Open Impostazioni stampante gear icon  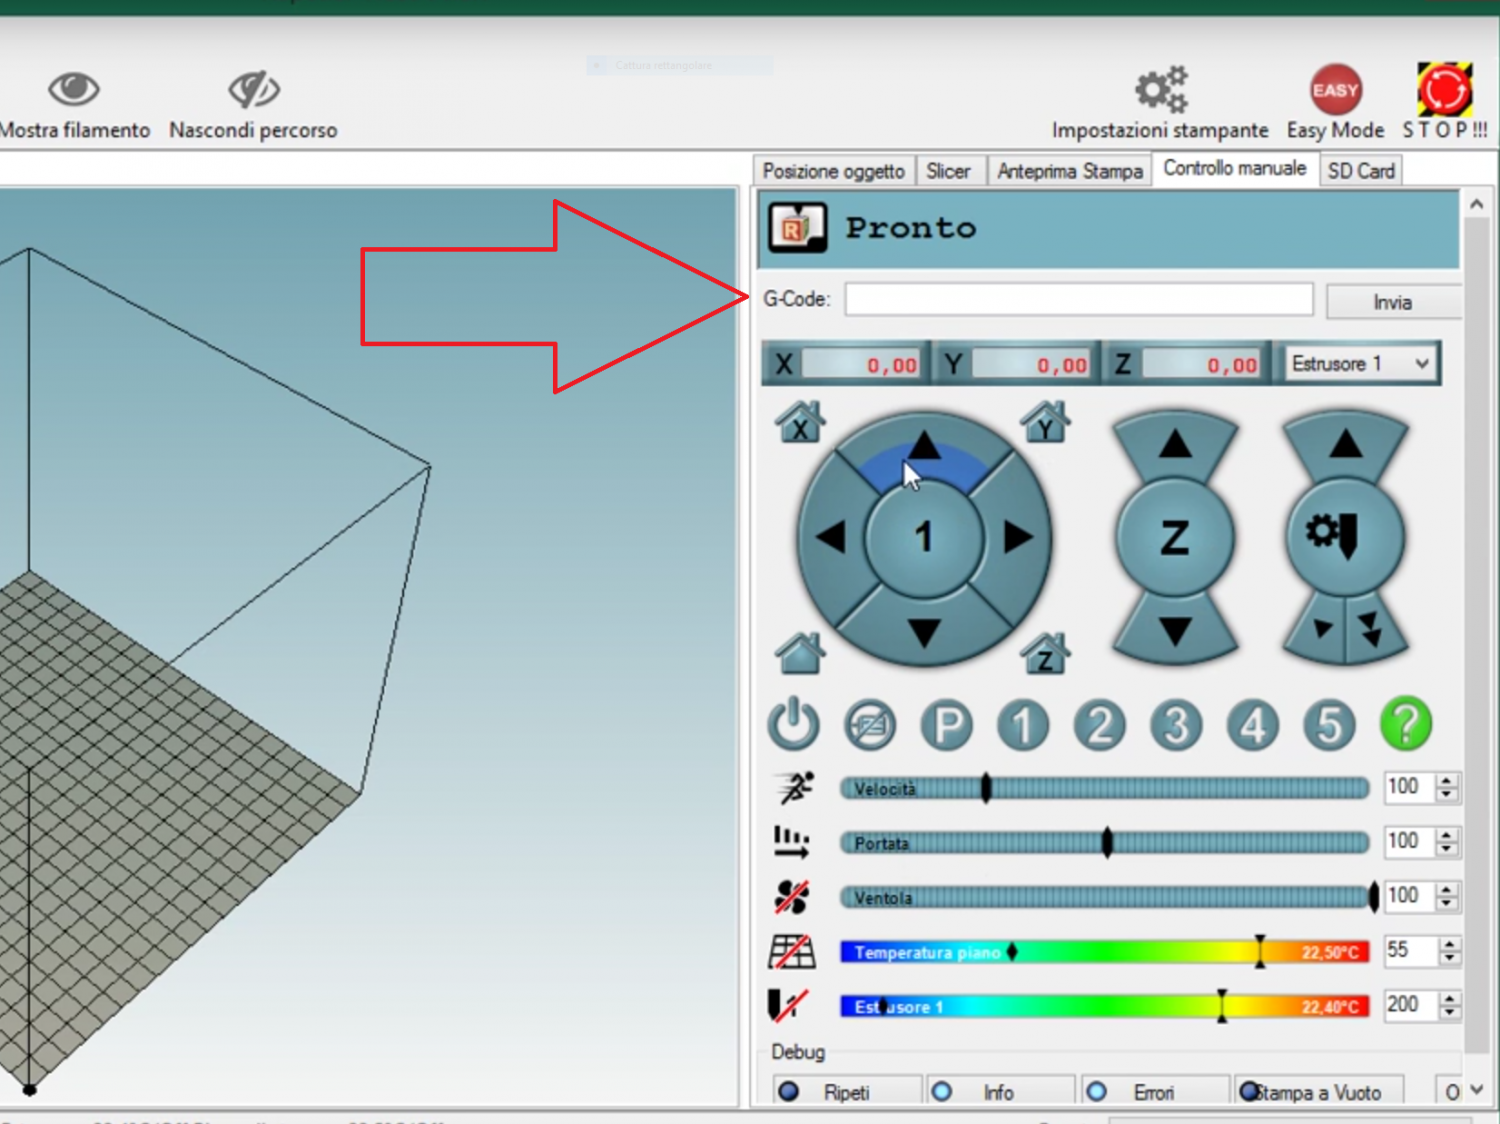[1160, 90]
